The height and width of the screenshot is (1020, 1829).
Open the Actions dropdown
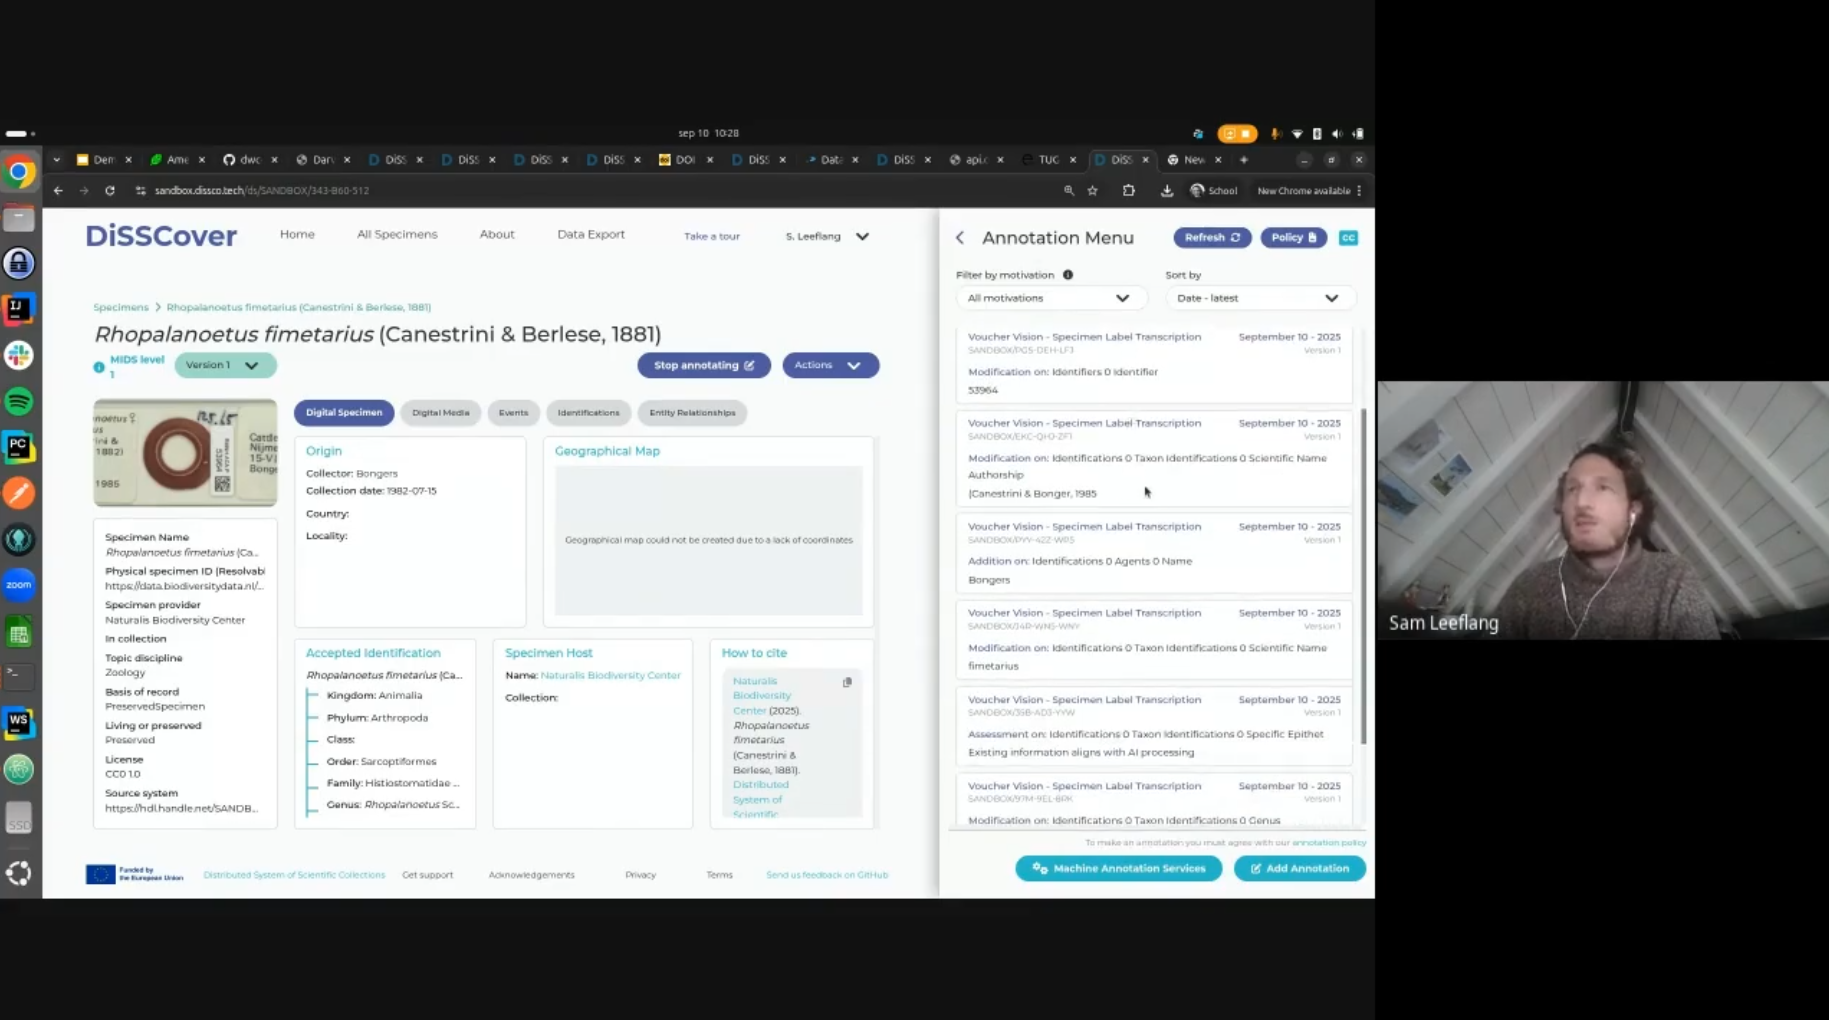[x=830, y=365]
